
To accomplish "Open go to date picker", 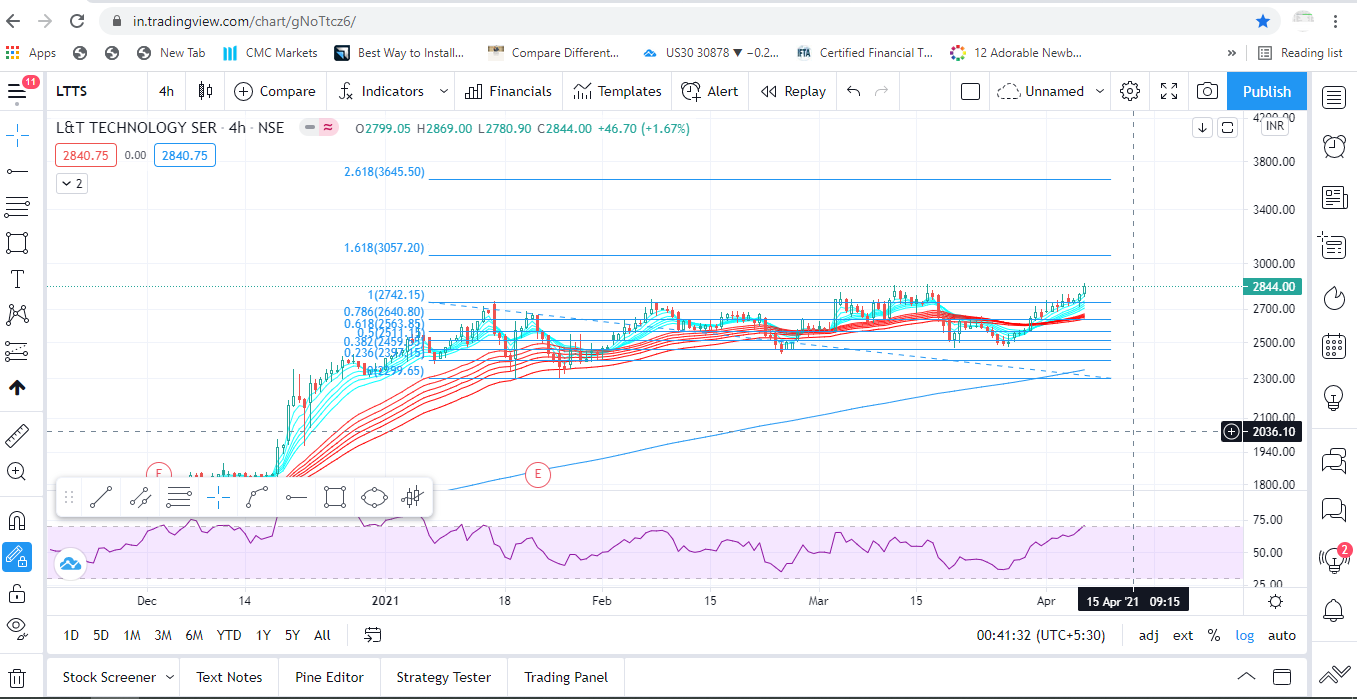I will click(373, 635).
